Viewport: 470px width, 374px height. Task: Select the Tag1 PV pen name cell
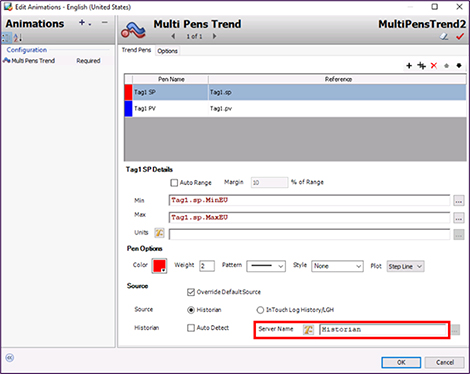click(170, 109)
